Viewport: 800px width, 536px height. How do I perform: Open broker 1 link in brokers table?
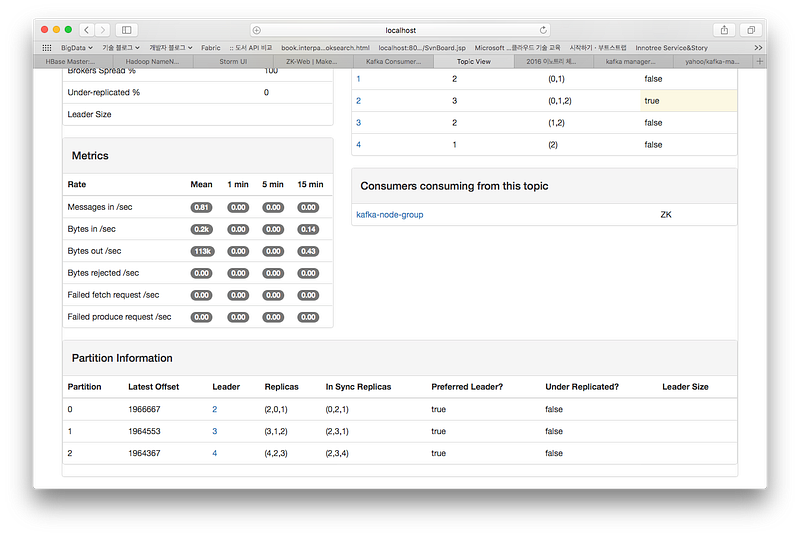click(358, 79)
